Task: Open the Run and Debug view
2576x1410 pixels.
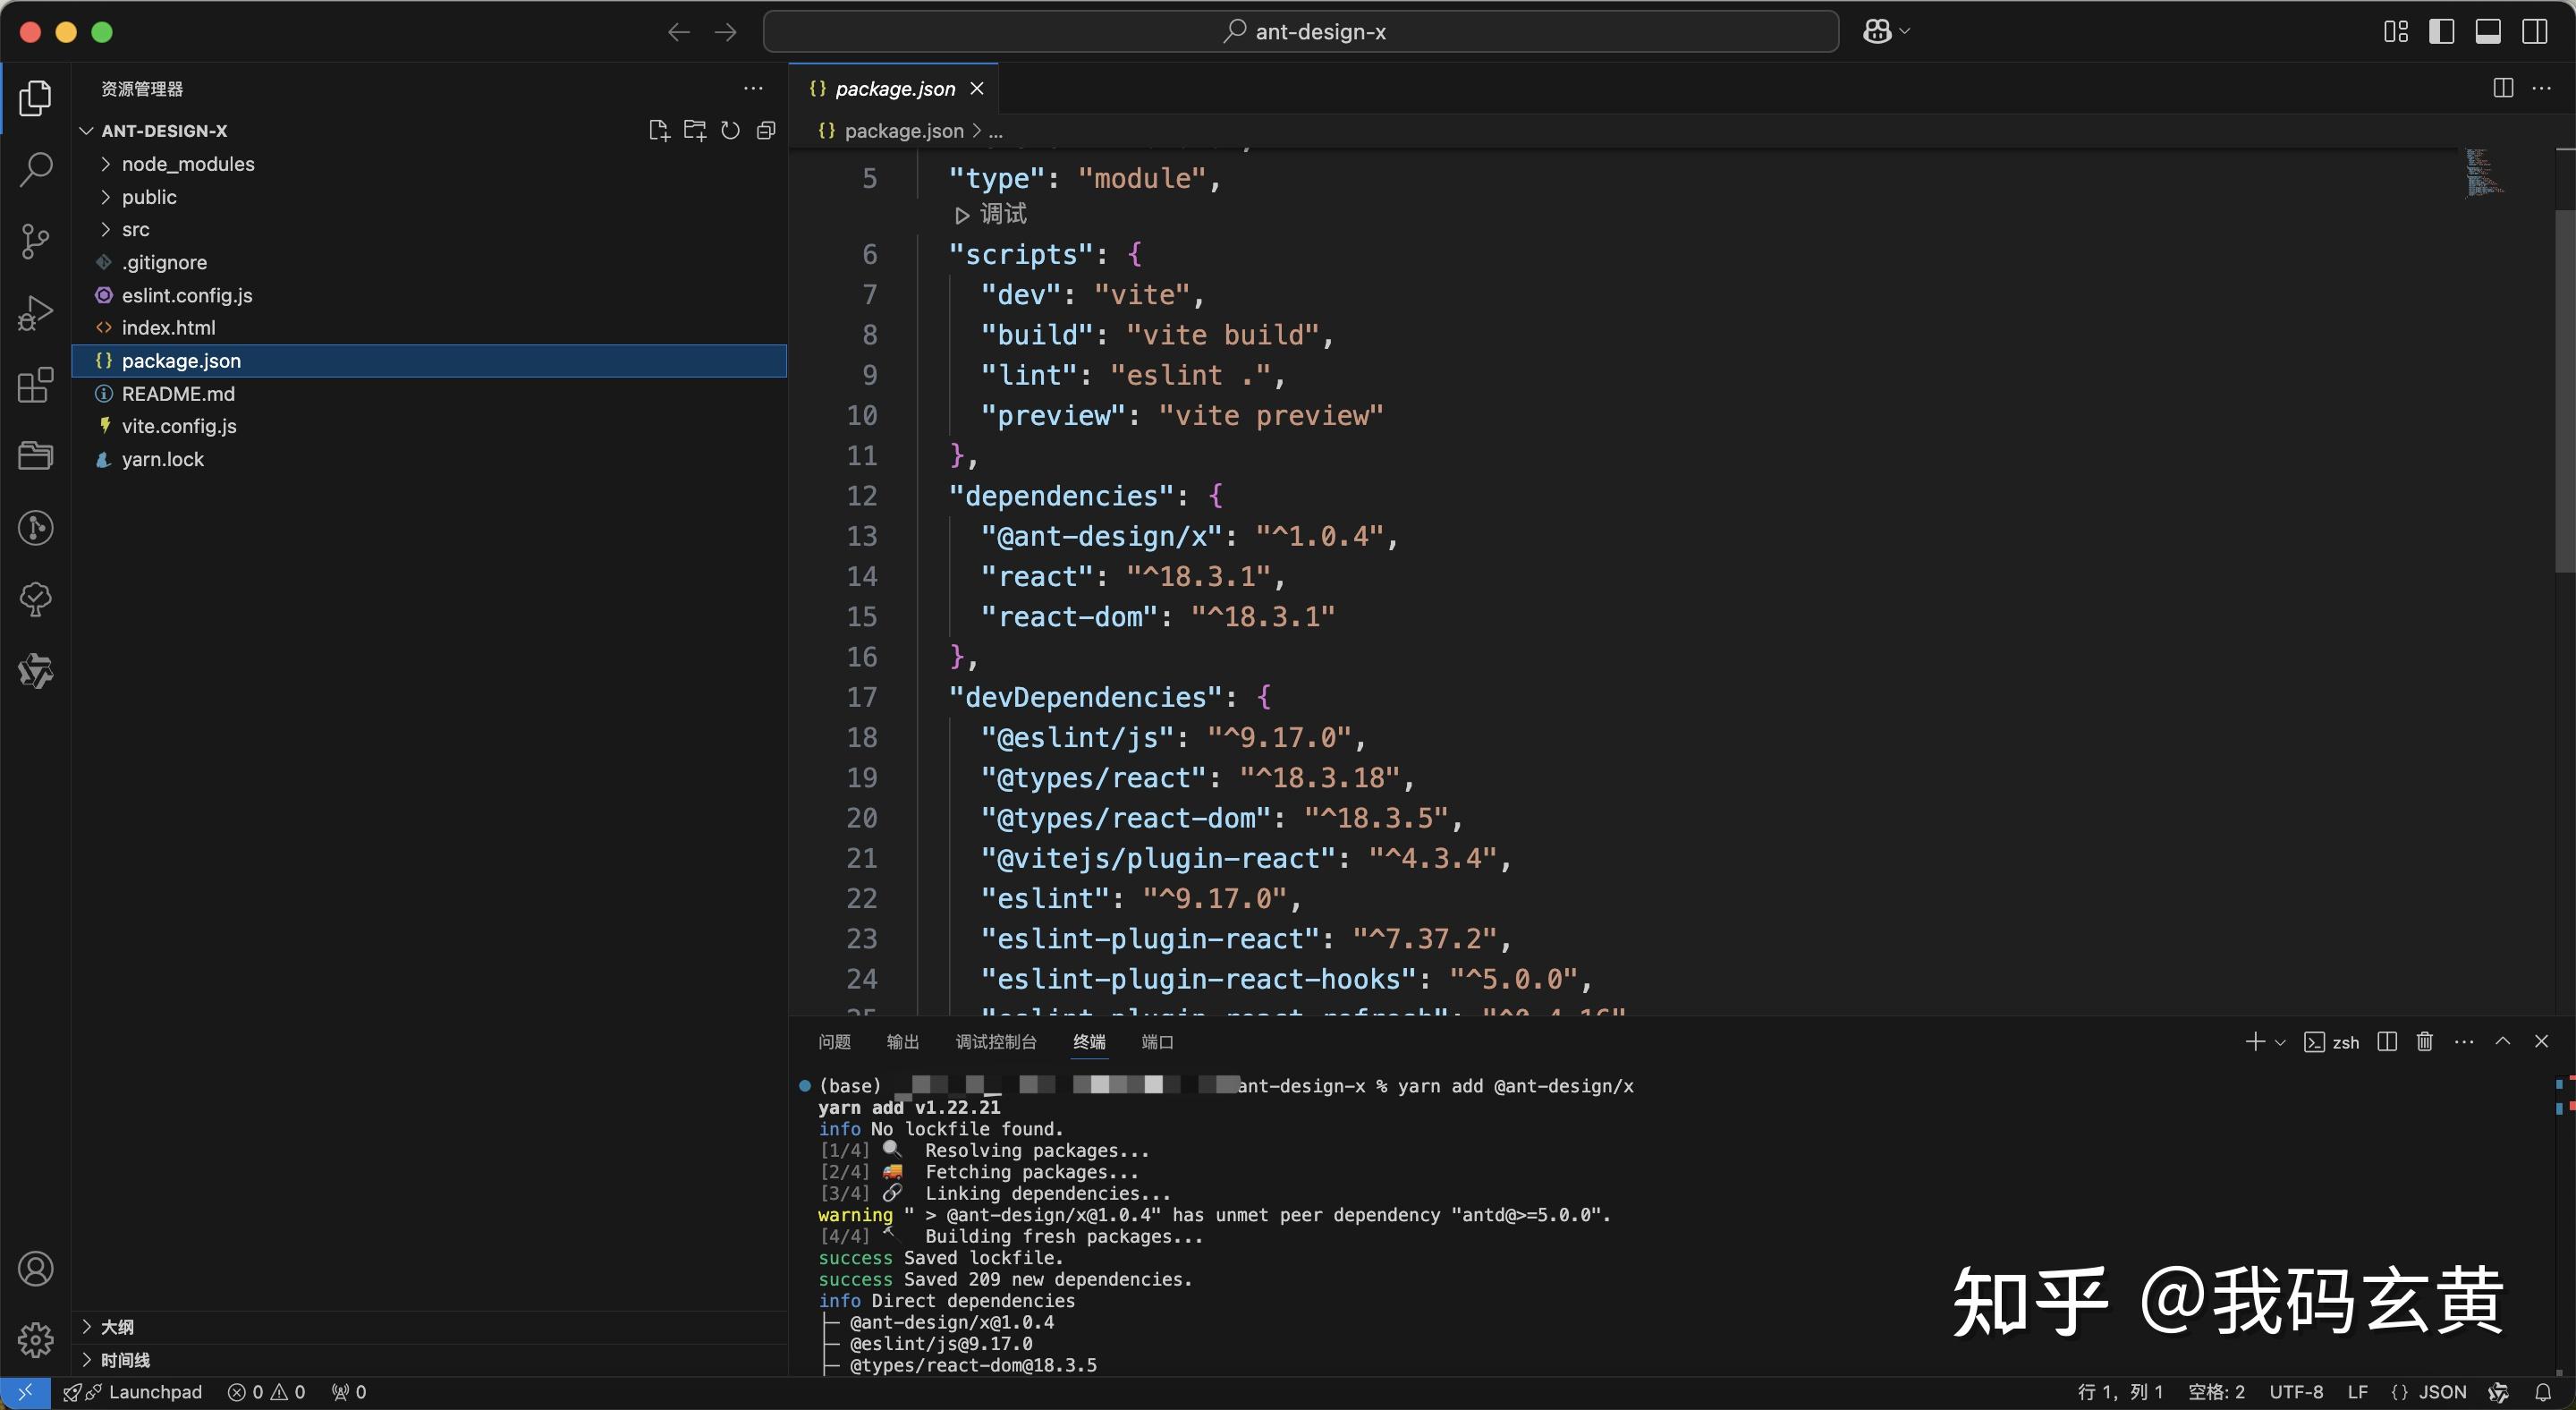Action: (x=36, y=313)
